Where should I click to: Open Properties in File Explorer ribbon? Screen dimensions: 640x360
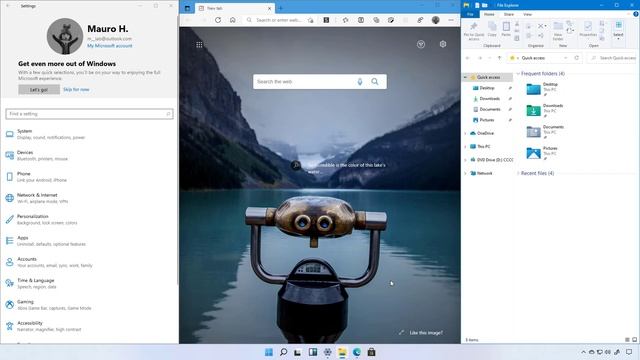click(x=588, y=29)
